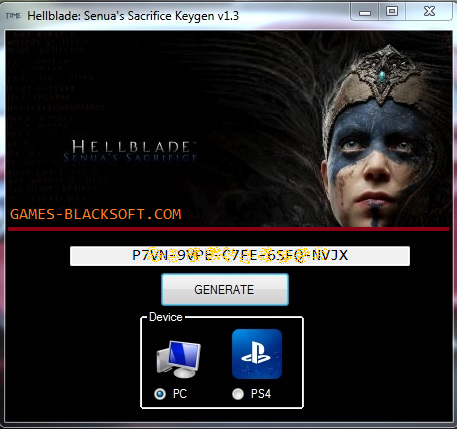
Task: Close the keygen window
Action: (429, 12)
